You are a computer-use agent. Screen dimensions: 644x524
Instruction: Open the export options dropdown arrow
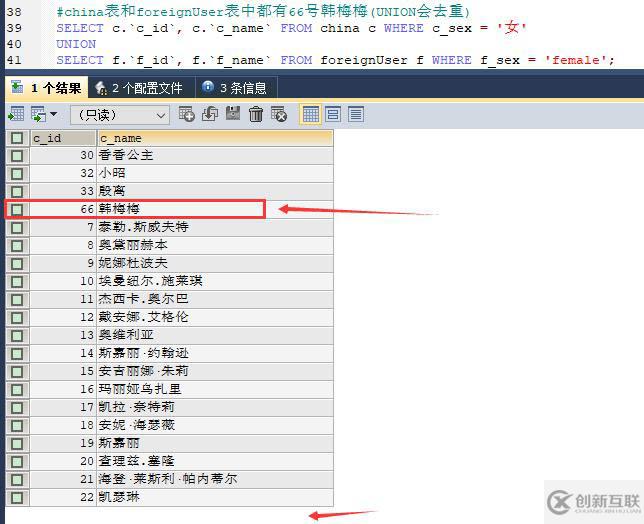tap(54, 114)
